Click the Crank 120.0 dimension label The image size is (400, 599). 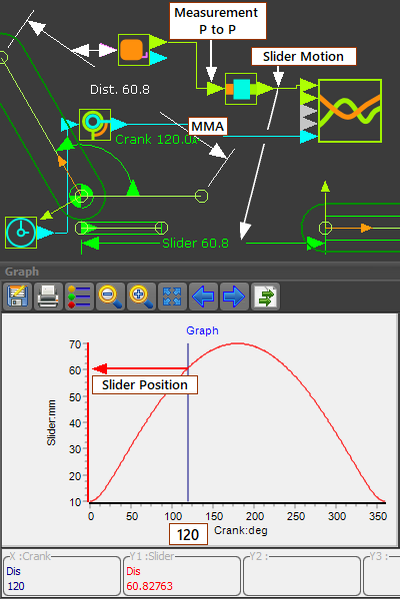tap(156, 139)
